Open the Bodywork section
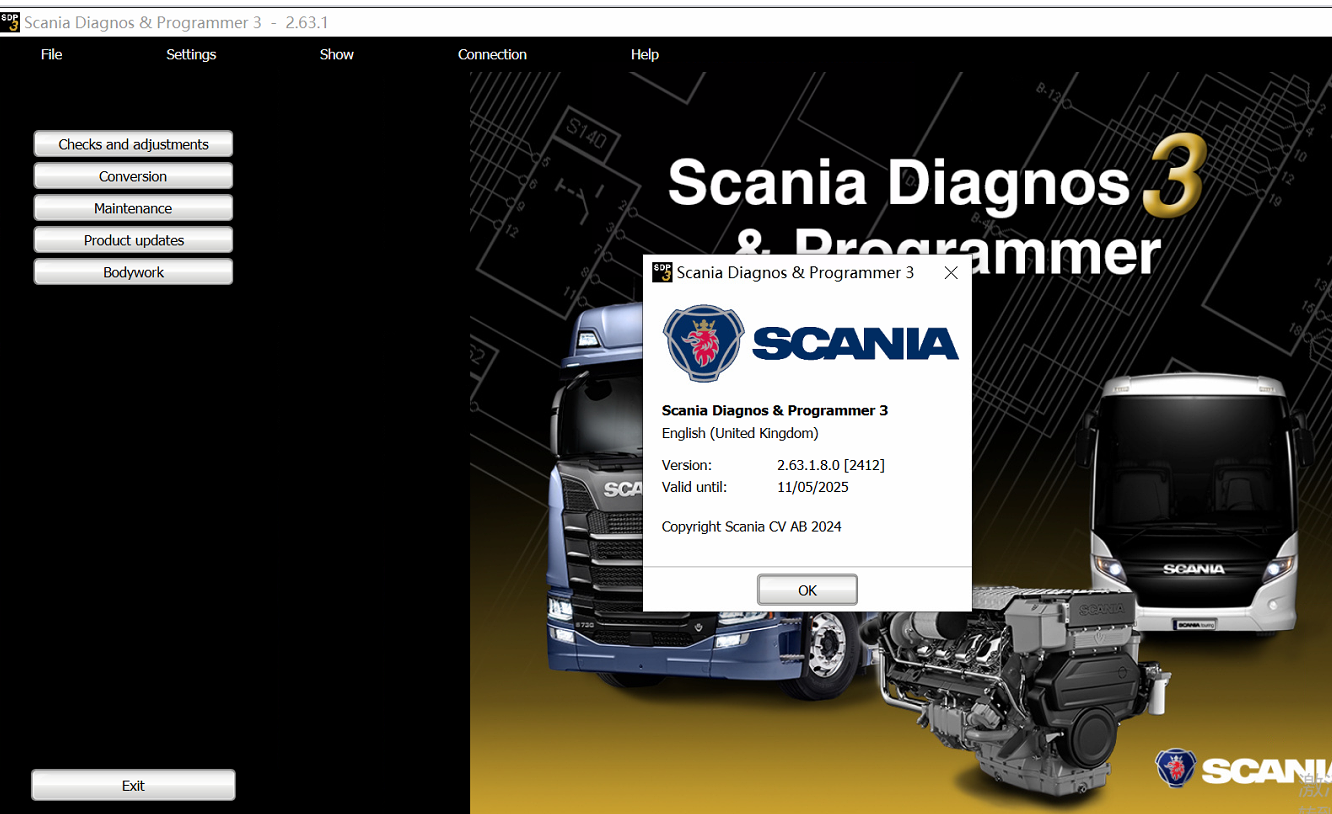1332x814 pixels. tap(132, 271)
